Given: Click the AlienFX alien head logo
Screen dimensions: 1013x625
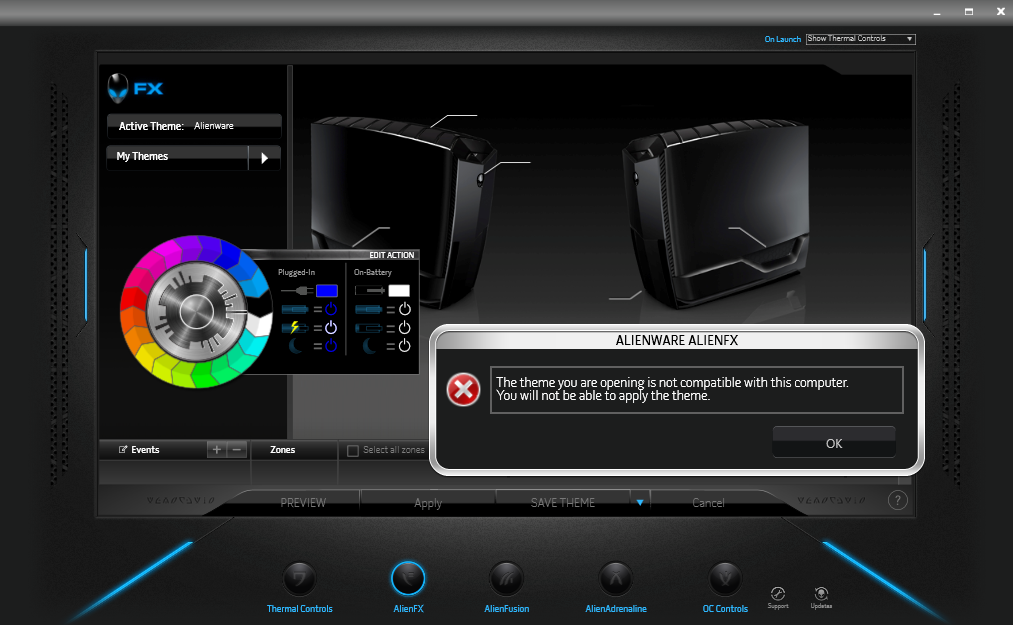Looking at the screenshot, I should [x=118, y=89].
